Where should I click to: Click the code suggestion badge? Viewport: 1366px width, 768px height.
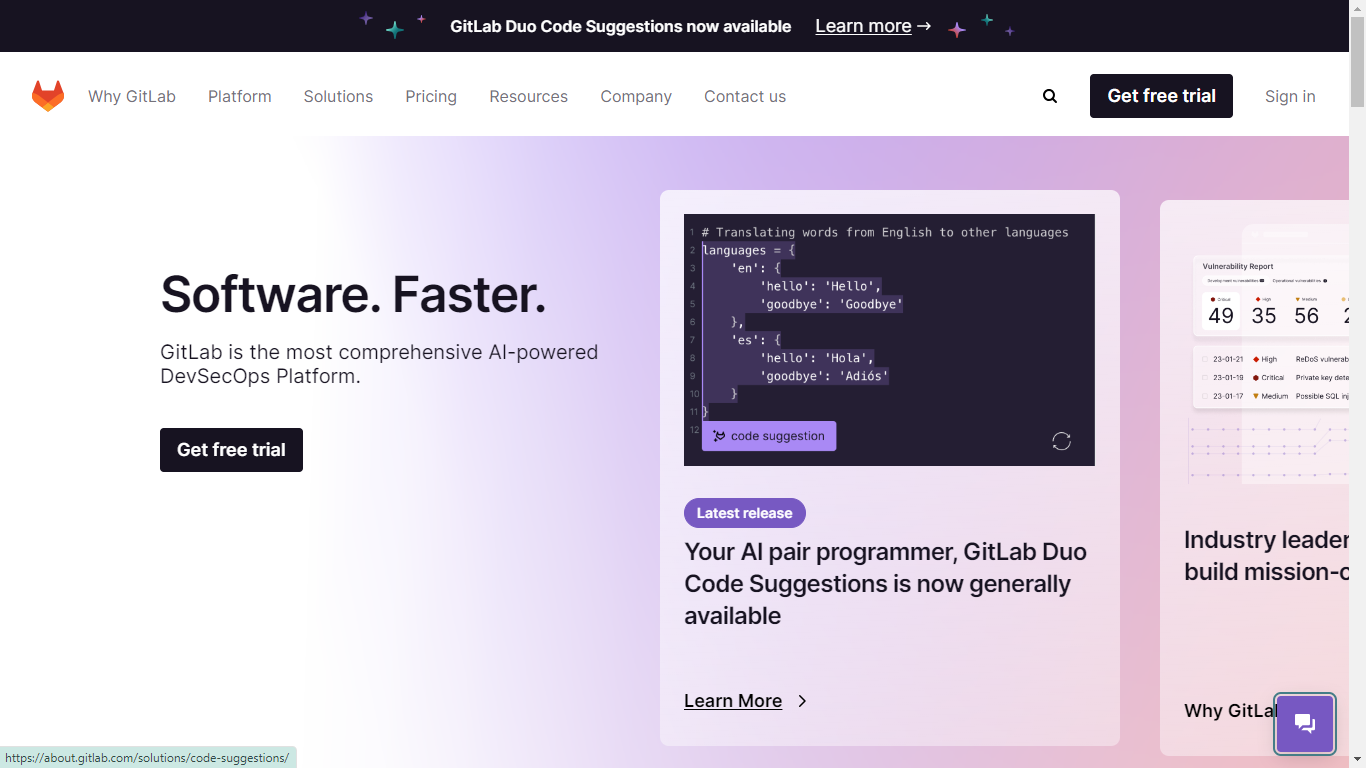coord(769,436)
